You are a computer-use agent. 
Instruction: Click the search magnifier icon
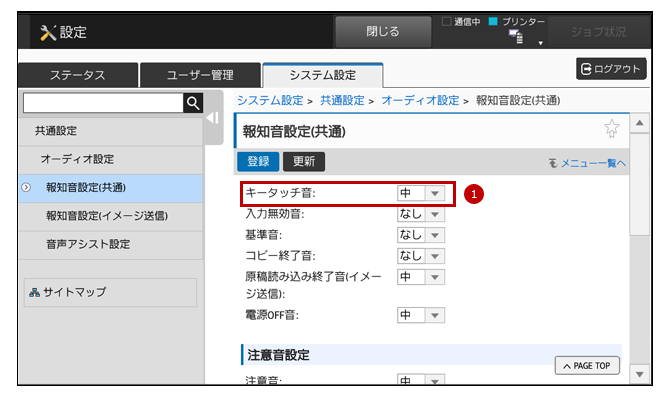tap(193, 103)
